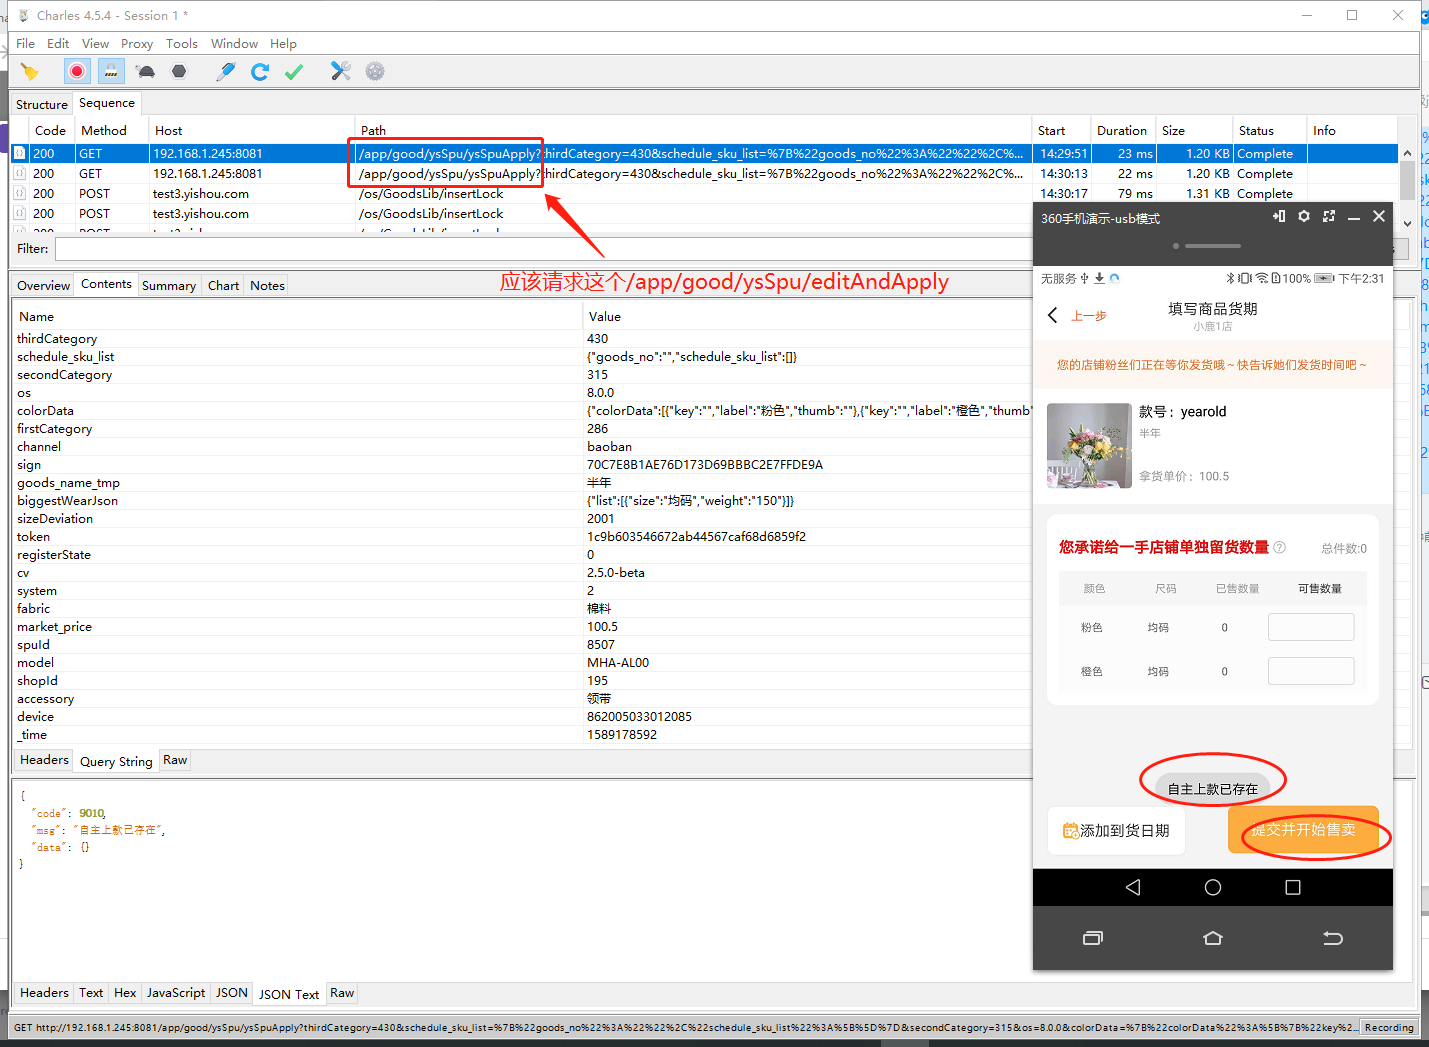Clear the session with the broom icon

pyautogui.click(x=29, y=71)
